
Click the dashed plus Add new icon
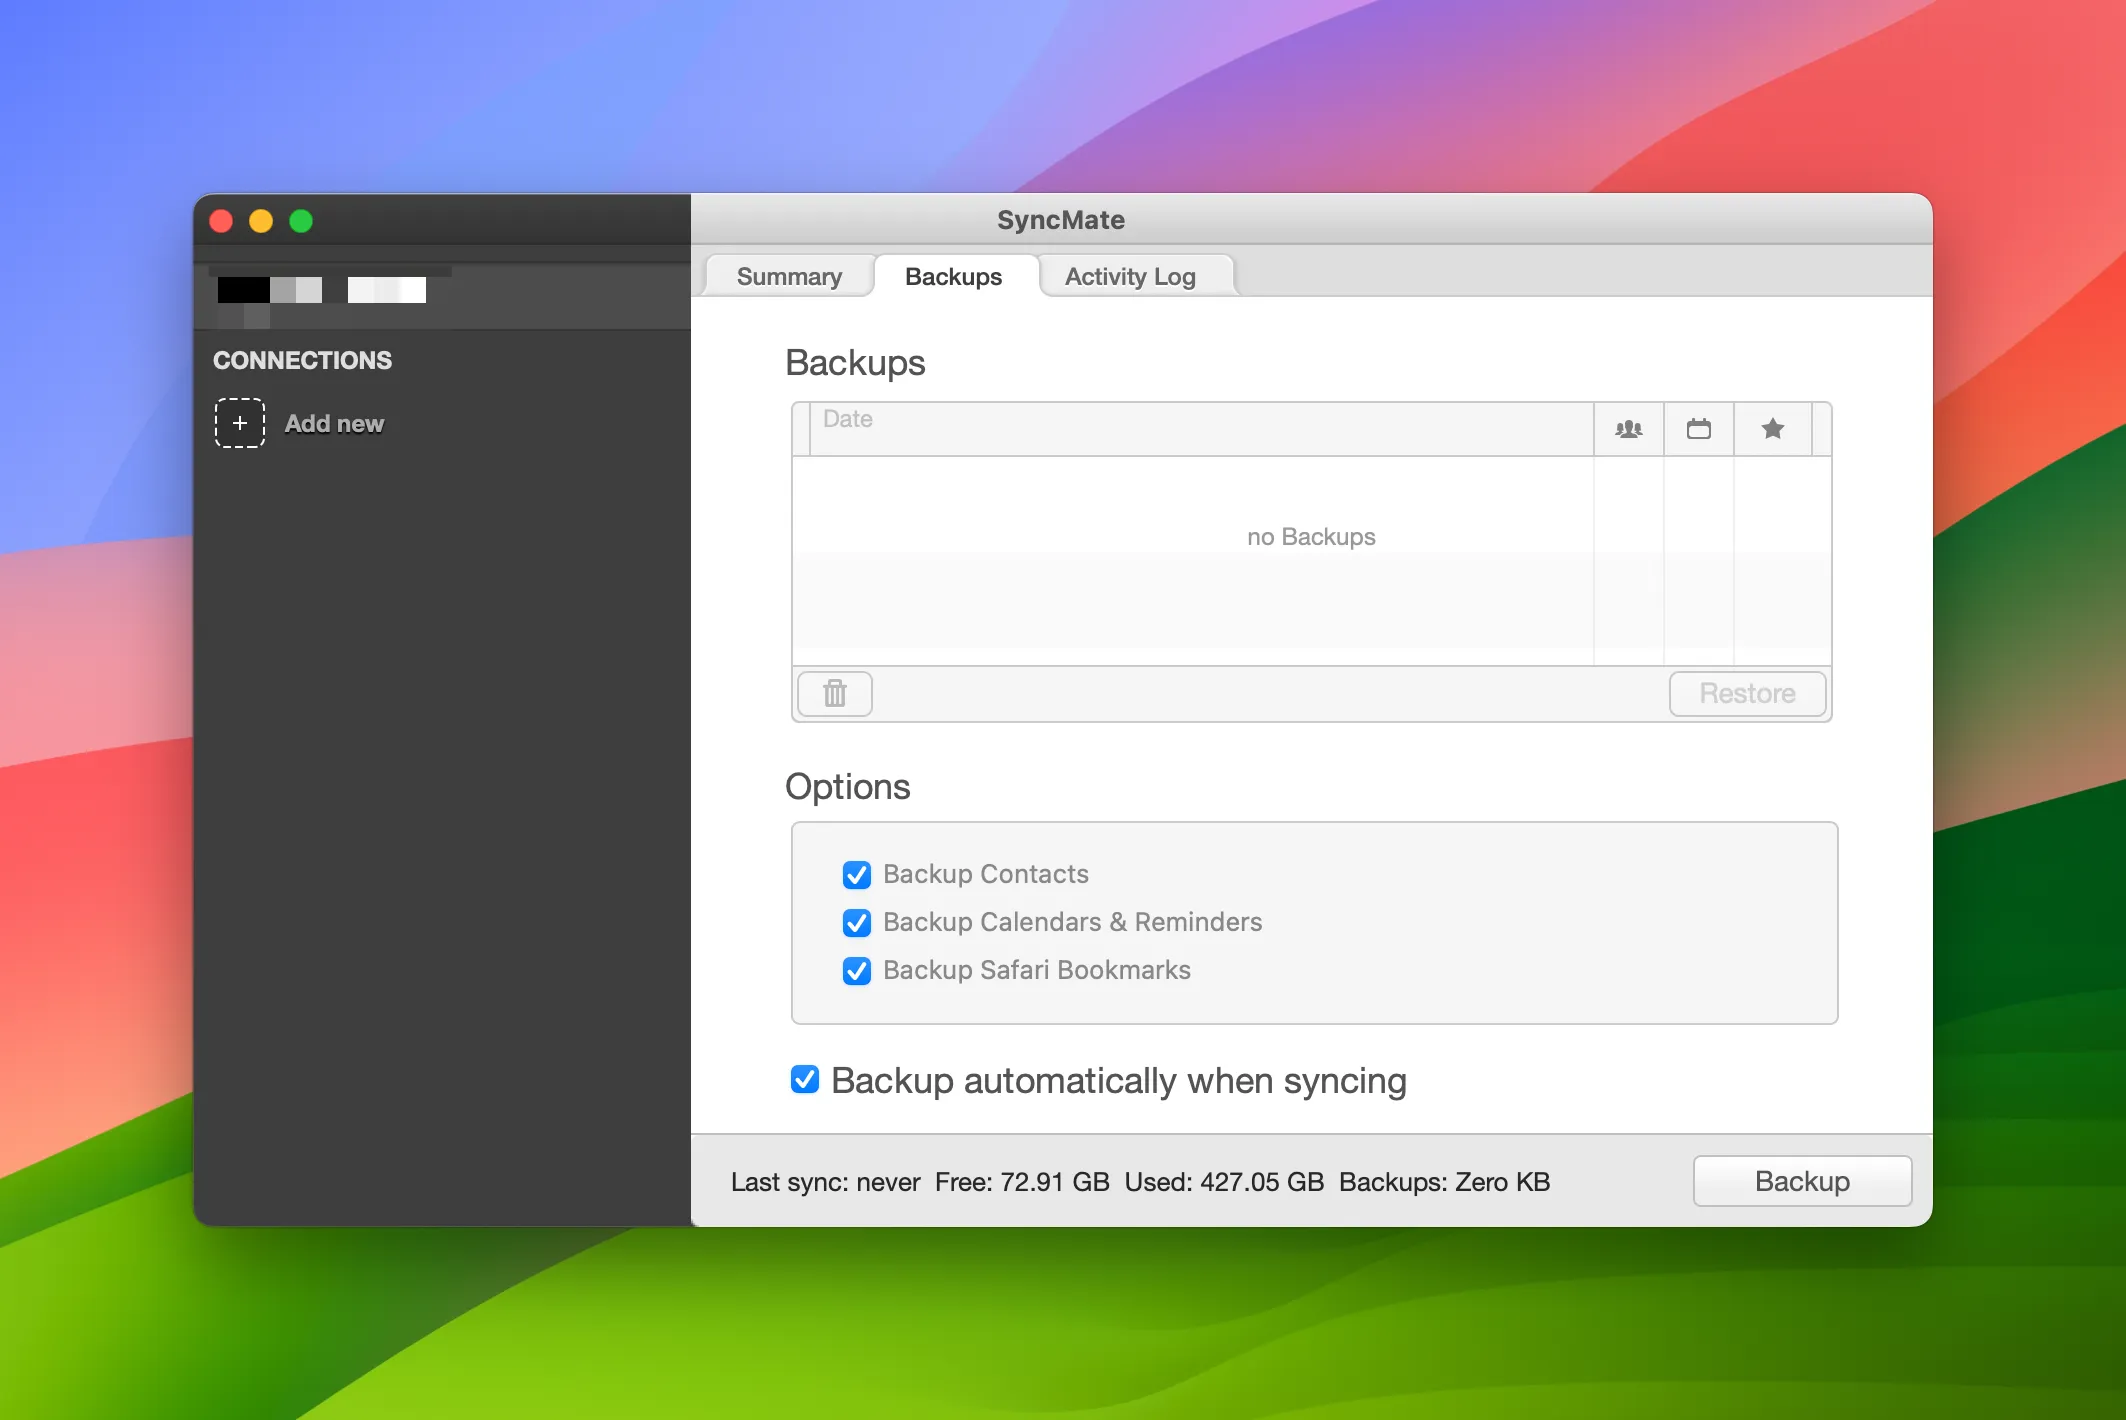pyautogui.click(x=240, y=423)
